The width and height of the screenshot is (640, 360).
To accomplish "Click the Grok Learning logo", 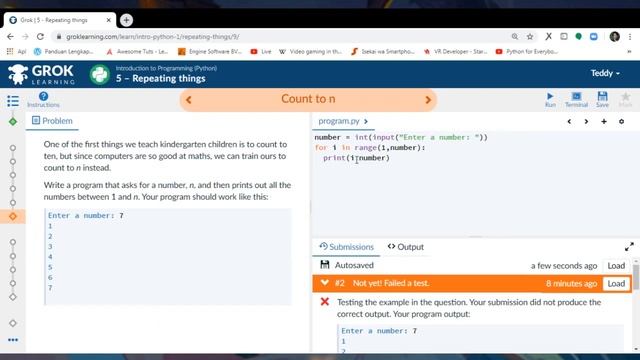I will (41, 74).
